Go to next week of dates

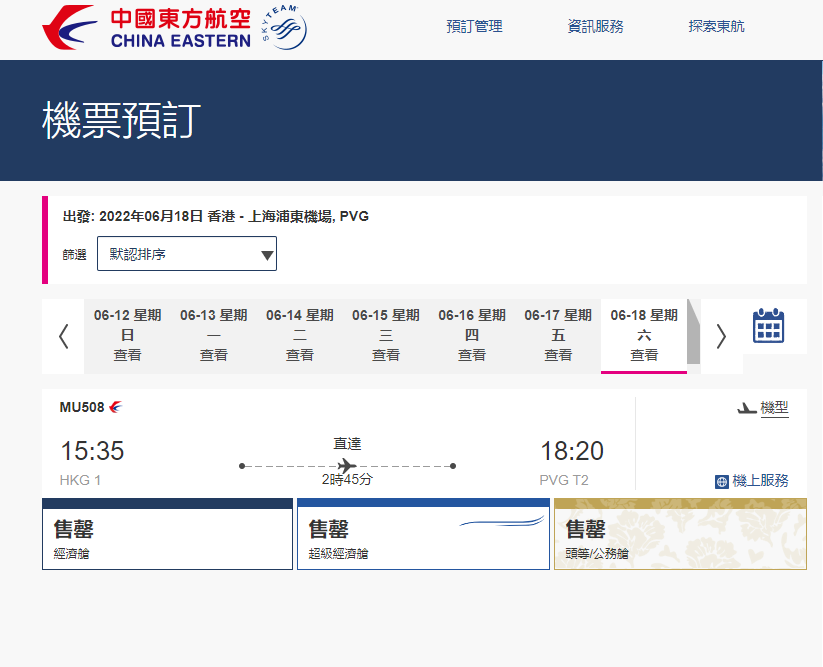(721, 336)
